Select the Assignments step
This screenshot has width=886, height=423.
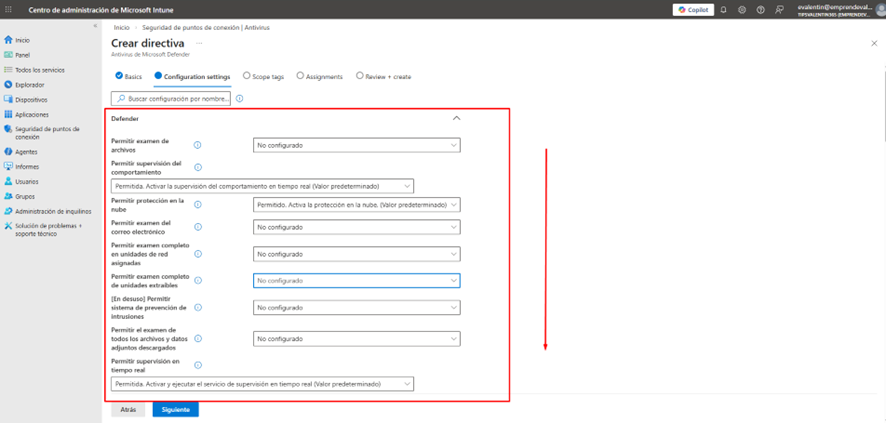(320, 76)
